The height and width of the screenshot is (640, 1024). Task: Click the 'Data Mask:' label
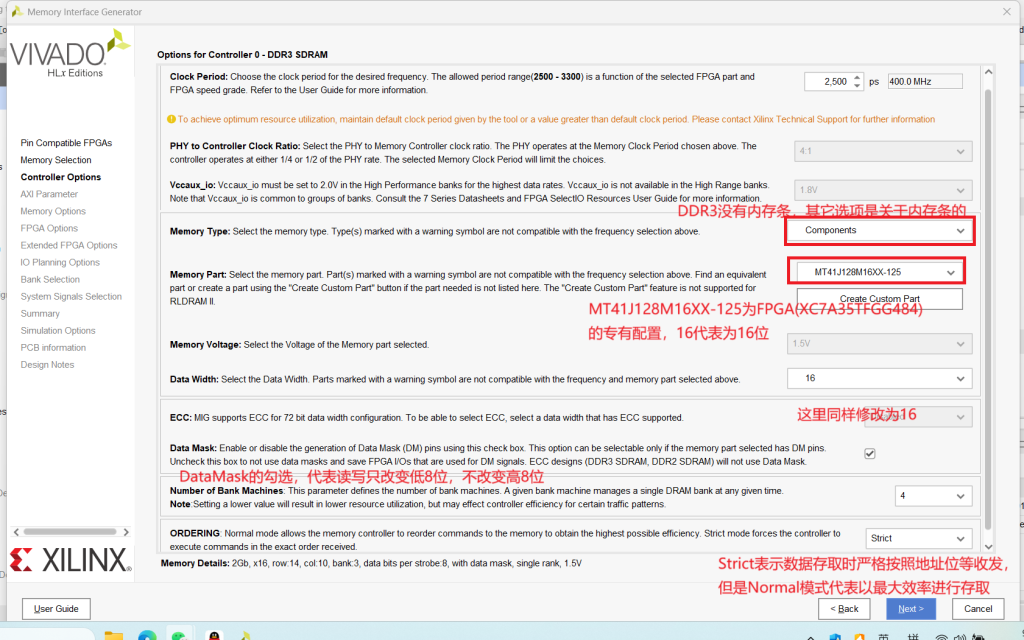coord(193,448)
